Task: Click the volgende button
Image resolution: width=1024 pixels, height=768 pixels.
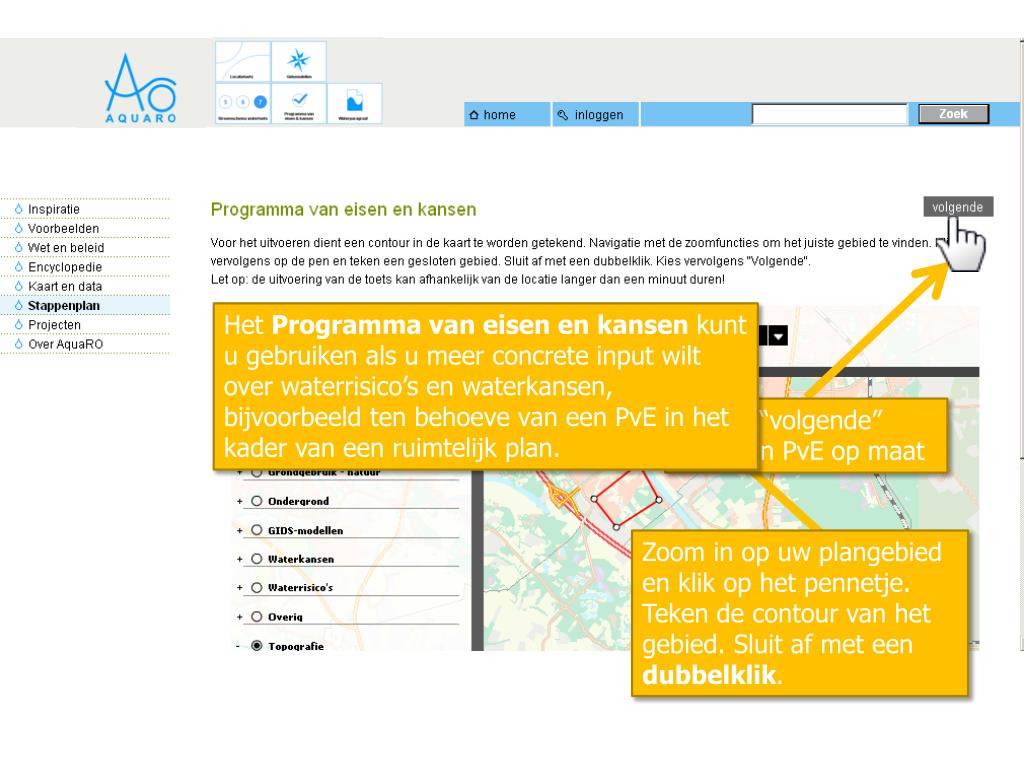Action: 958,206
